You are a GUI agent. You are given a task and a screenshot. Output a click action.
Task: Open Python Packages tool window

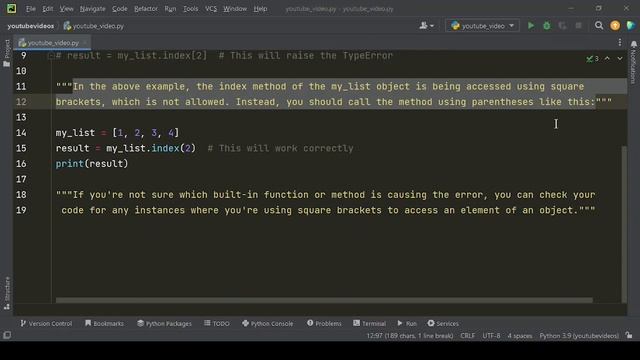pyautogui.click(x=164, y=323)
